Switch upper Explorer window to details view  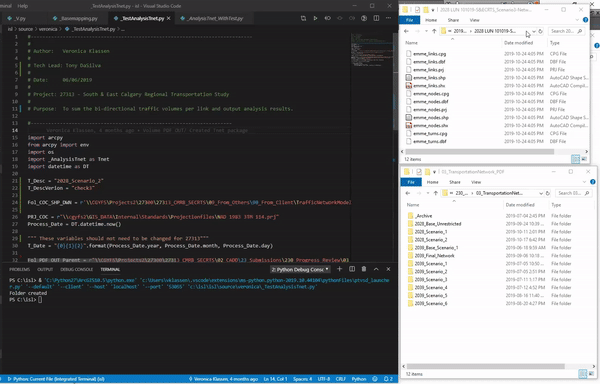pos(575,159)
